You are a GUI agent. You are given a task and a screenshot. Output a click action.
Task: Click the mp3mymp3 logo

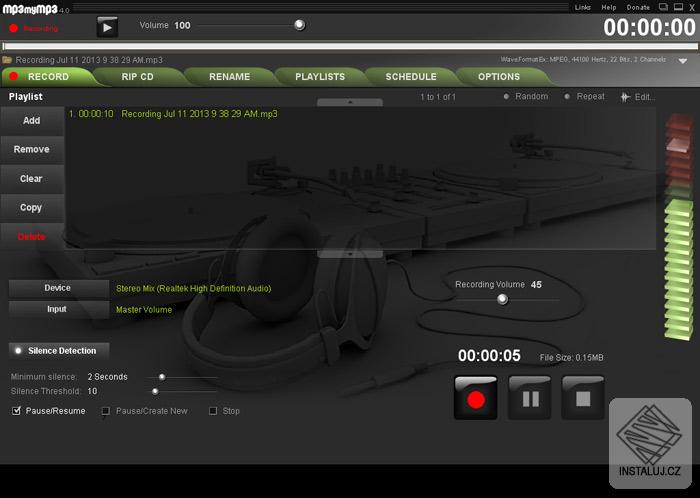tap(30, 9)
